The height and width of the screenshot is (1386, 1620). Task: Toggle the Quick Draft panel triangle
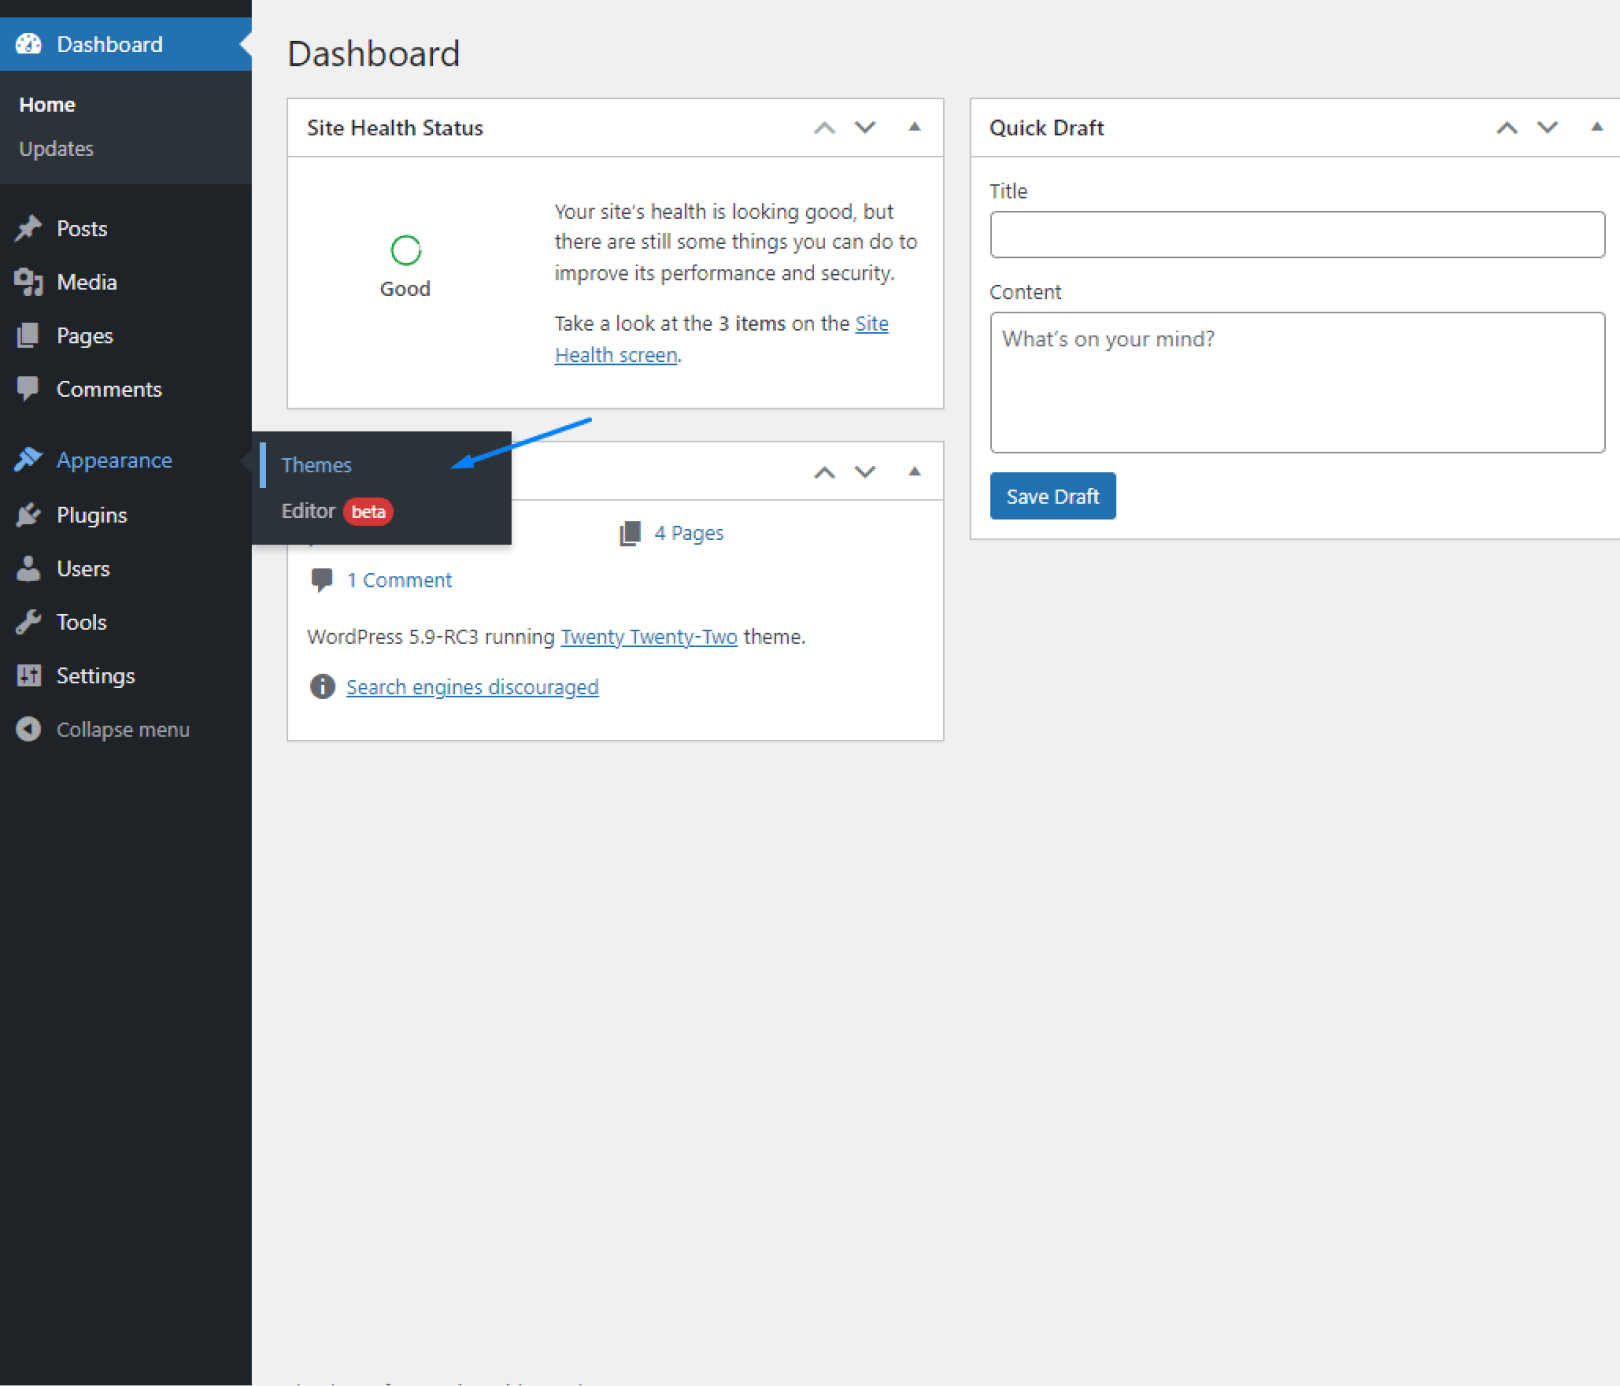pos(1596,127)
